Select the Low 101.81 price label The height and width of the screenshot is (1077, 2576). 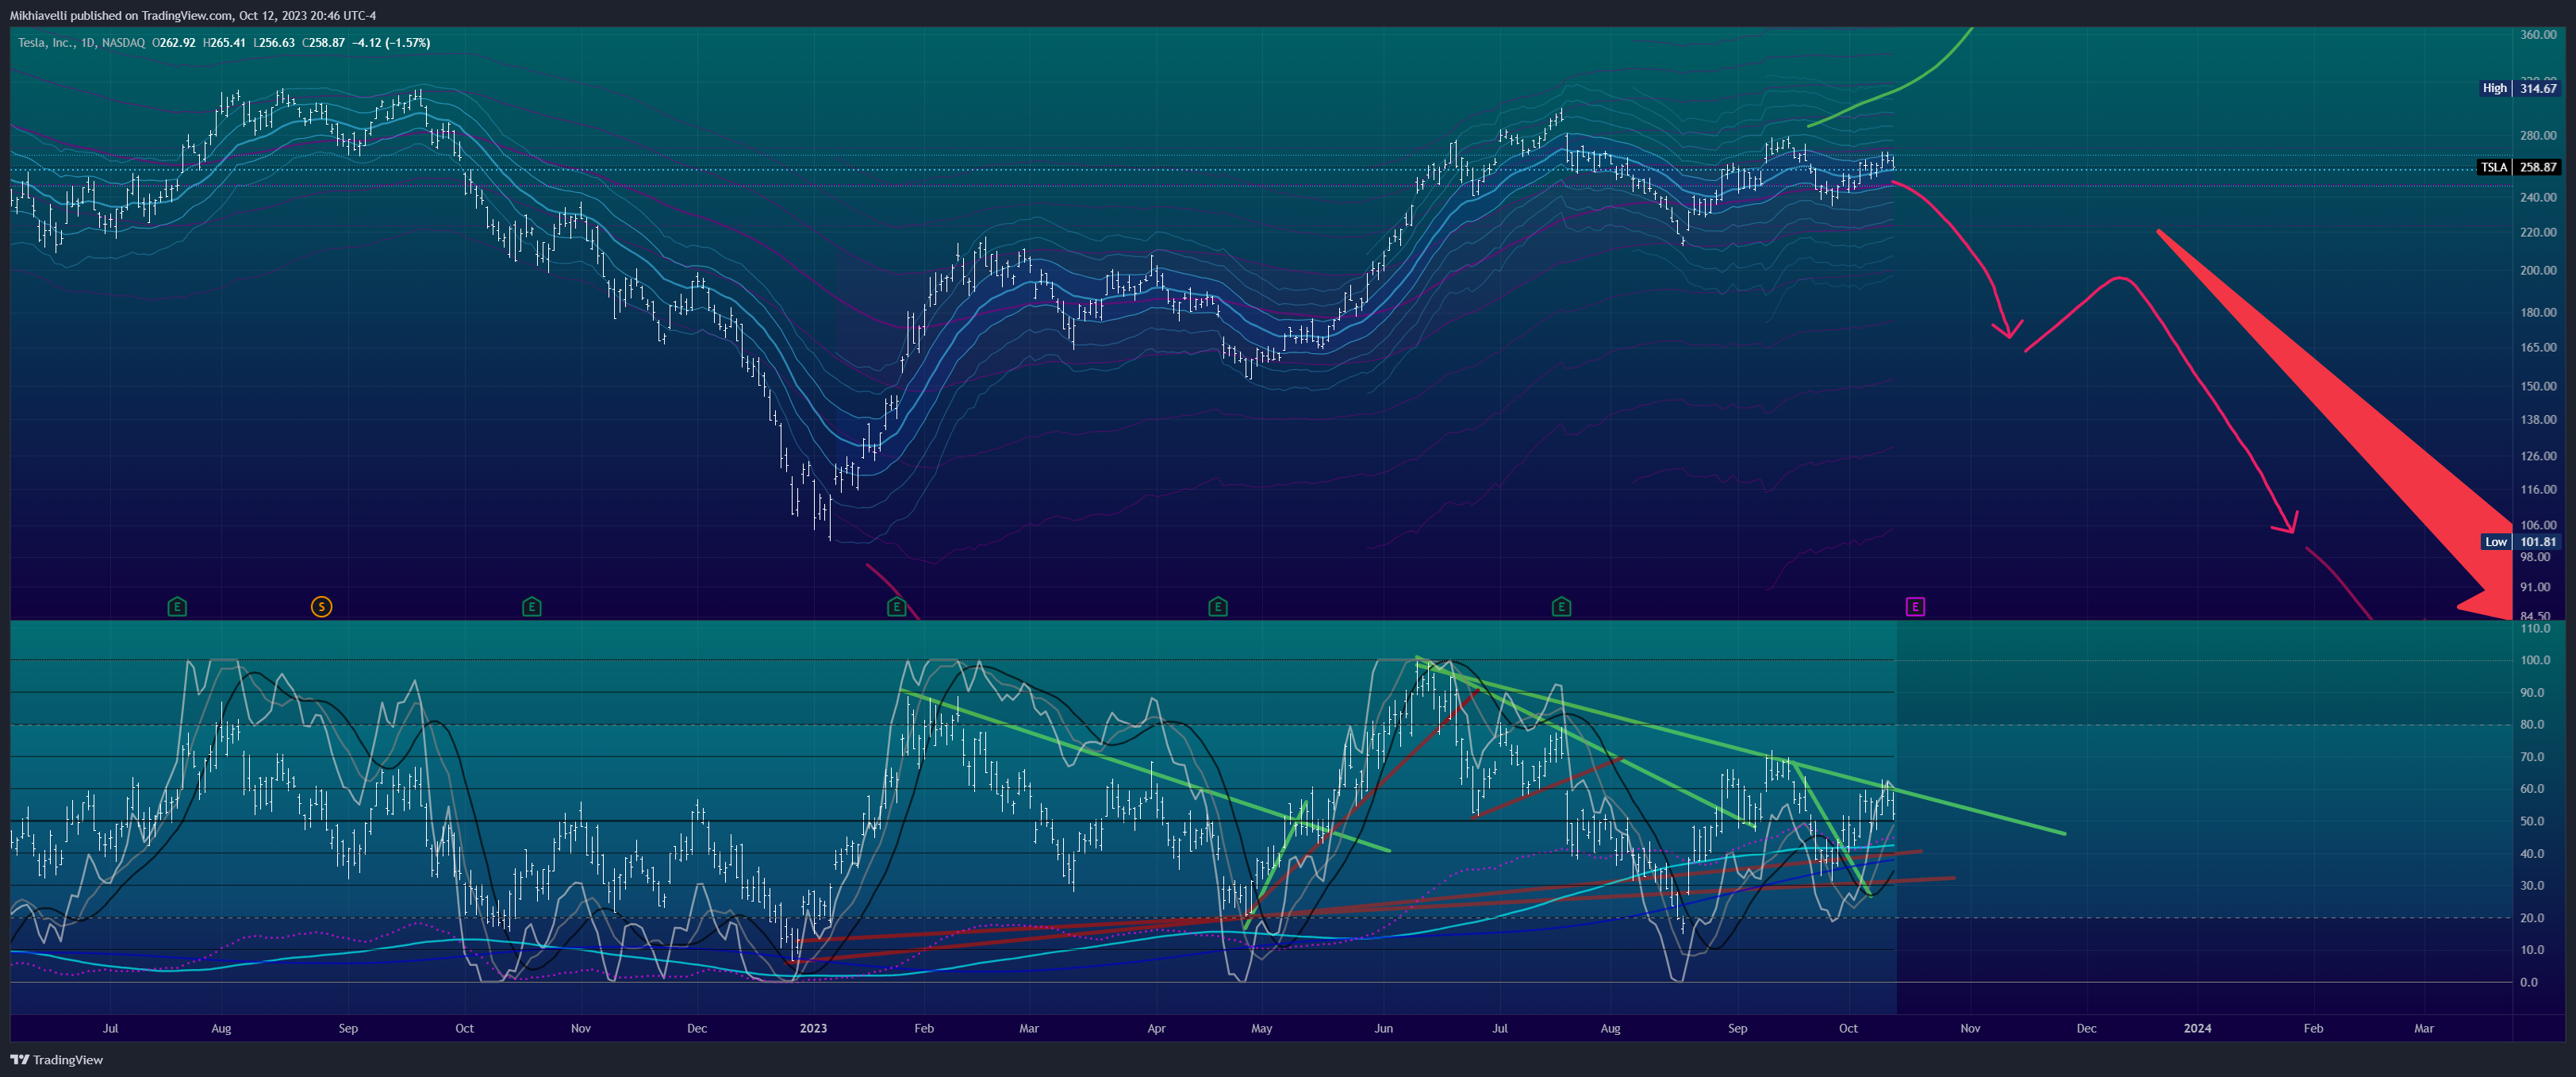[2521, 542]
